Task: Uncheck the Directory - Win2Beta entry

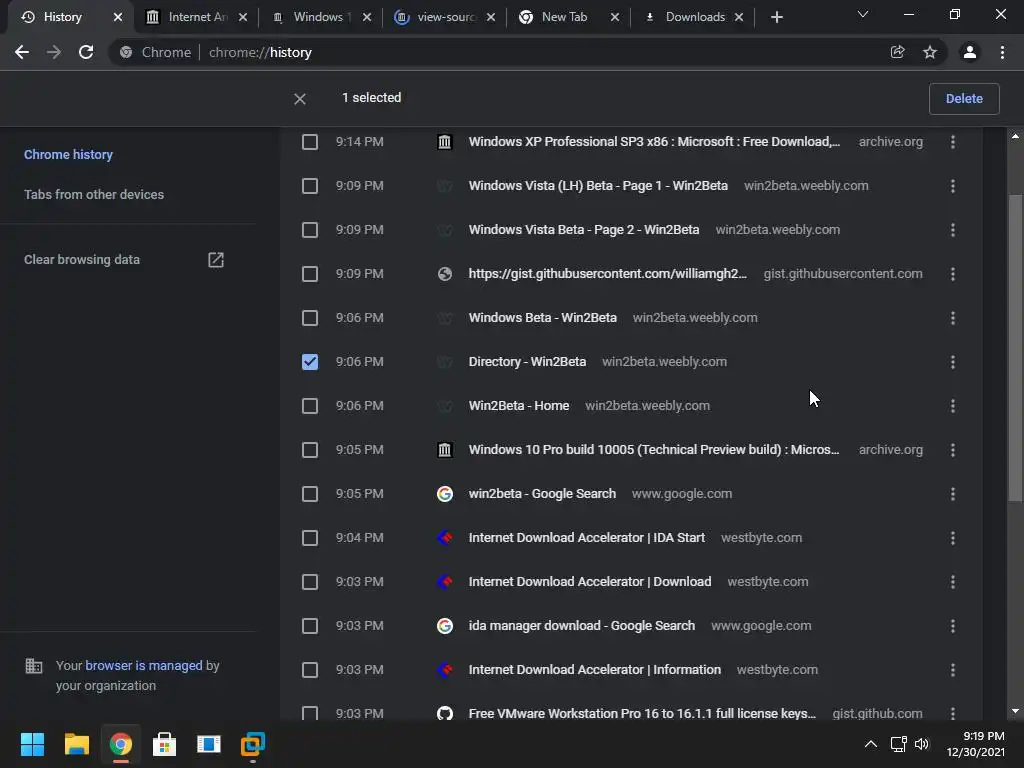Action: point(310,362)
